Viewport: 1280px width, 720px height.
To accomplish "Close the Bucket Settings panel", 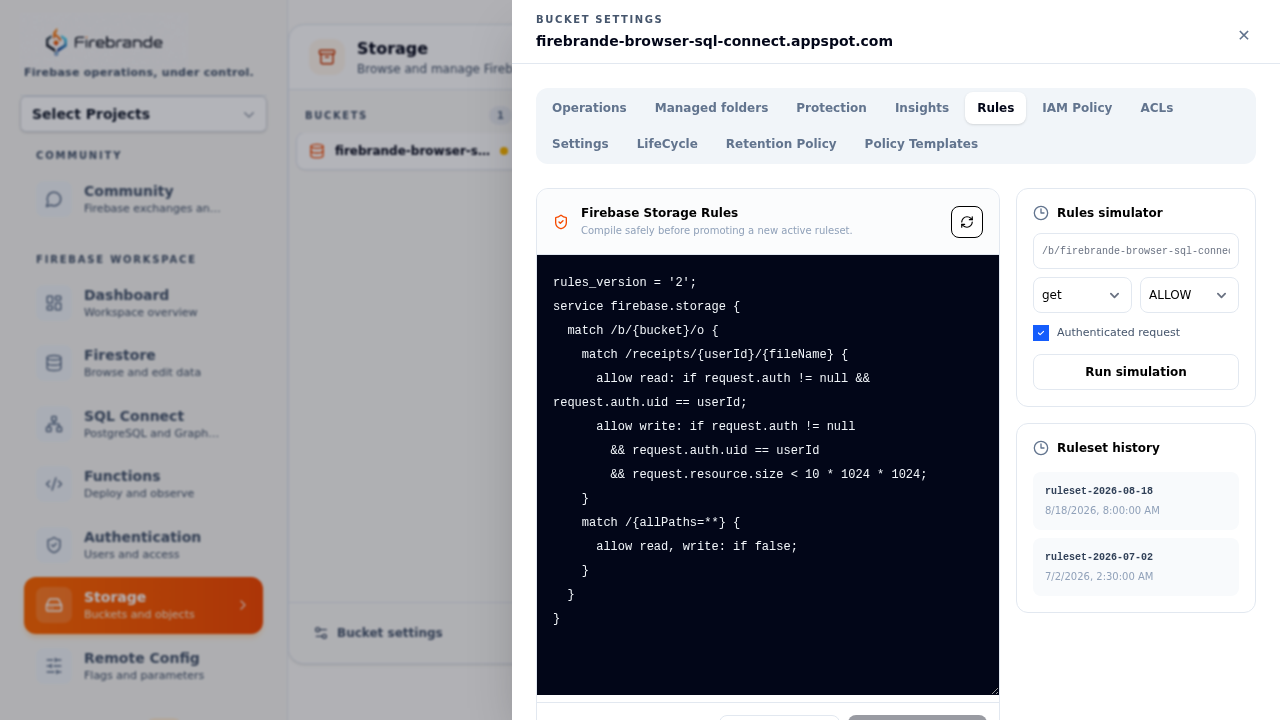I will click(x=1244, y=35).
